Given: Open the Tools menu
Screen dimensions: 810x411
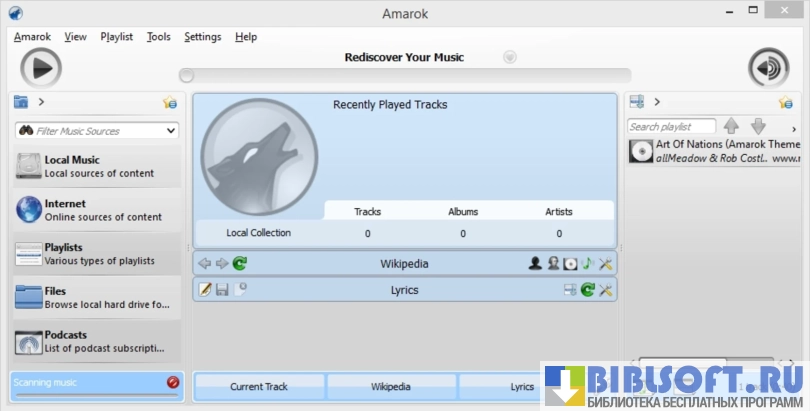Looking at the screenshot, I should (x=159, y=37).
